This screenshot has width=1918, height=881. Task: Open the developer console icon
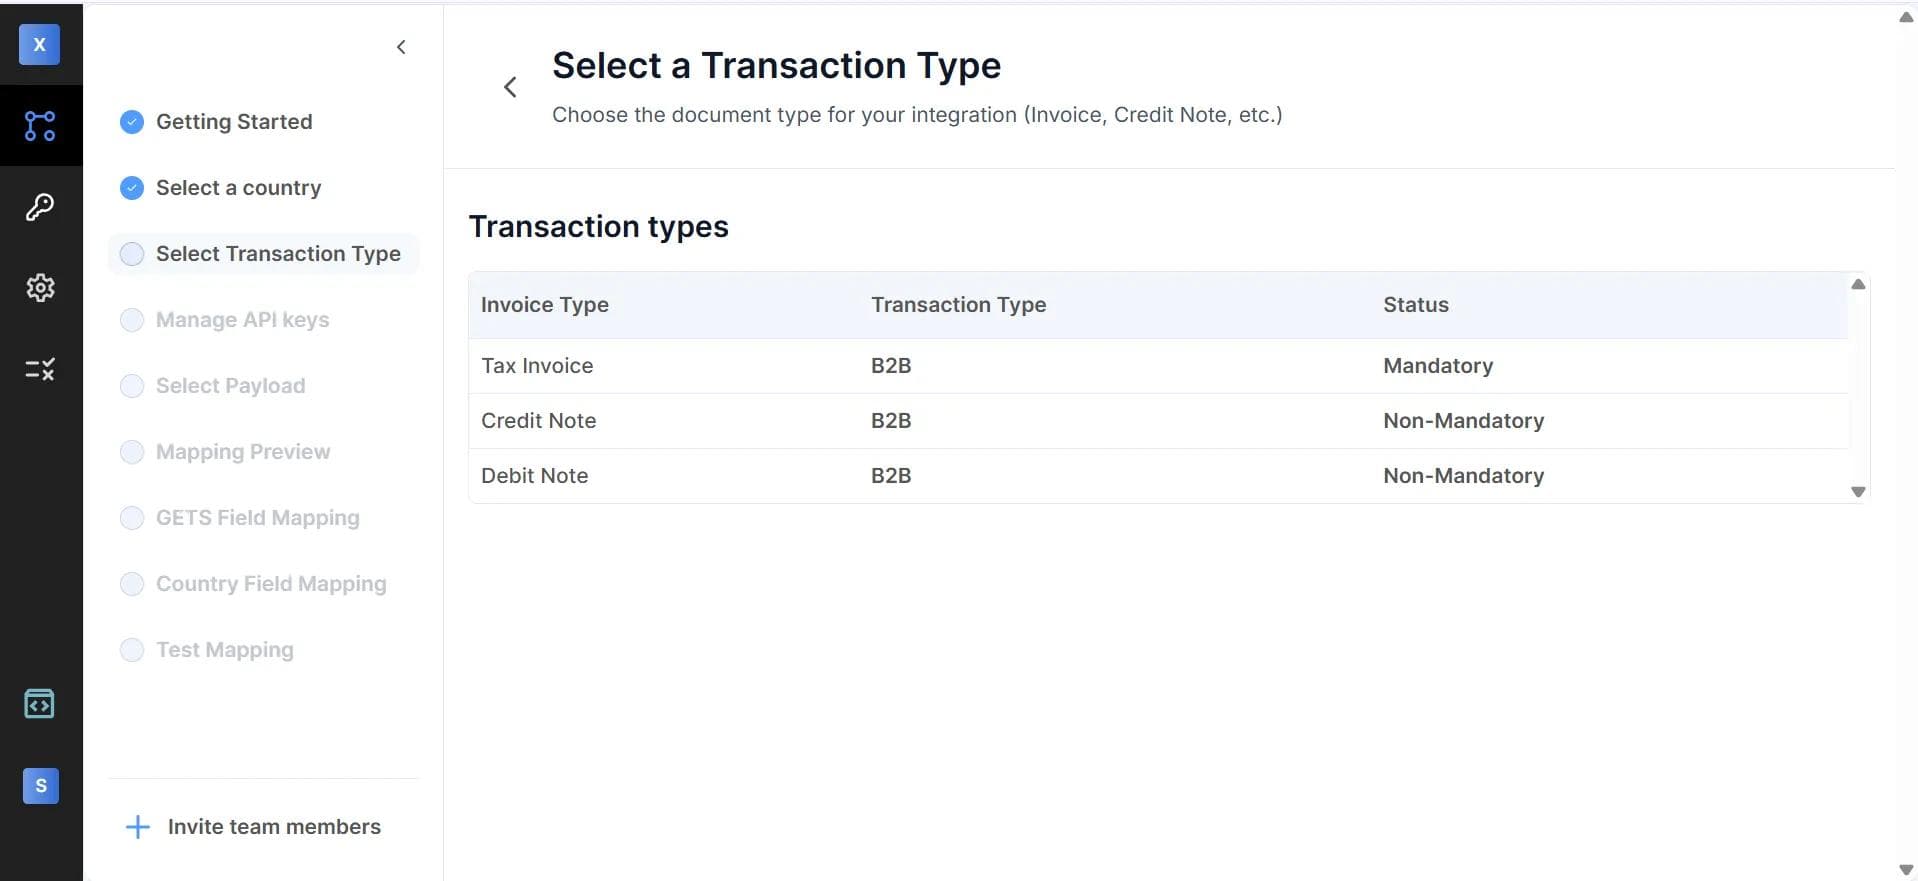tap(39, 703)
